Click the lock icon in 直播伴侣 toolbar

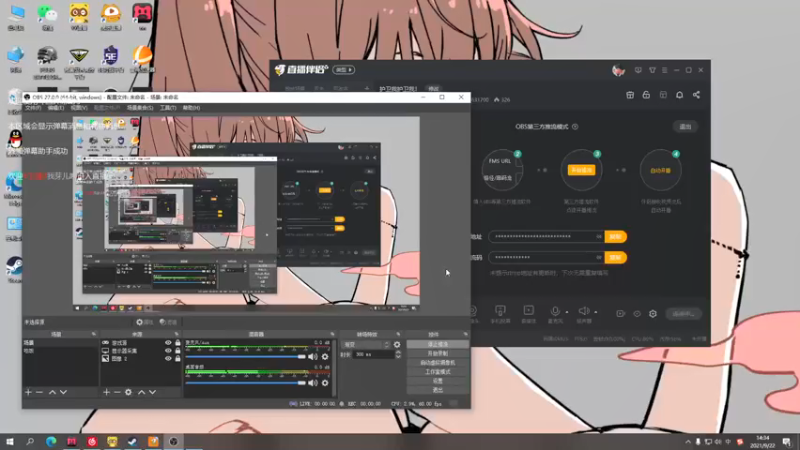[646, 95]
